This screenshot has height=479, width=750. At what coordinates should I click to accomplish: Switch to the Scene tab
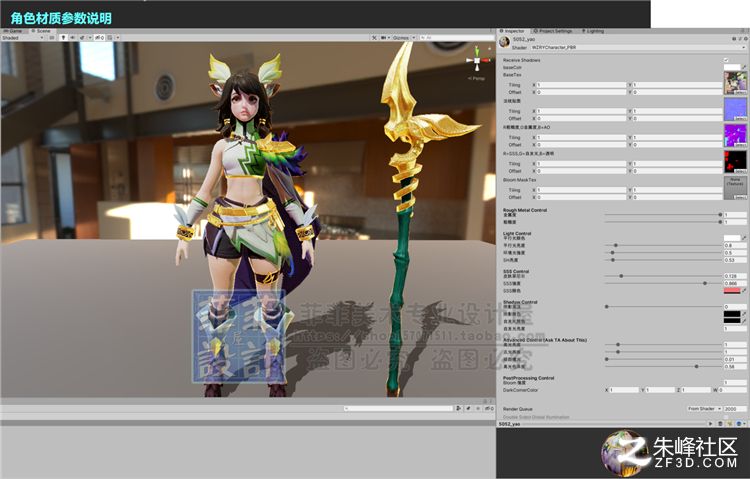pyautogui.click(x=41, y=31)
